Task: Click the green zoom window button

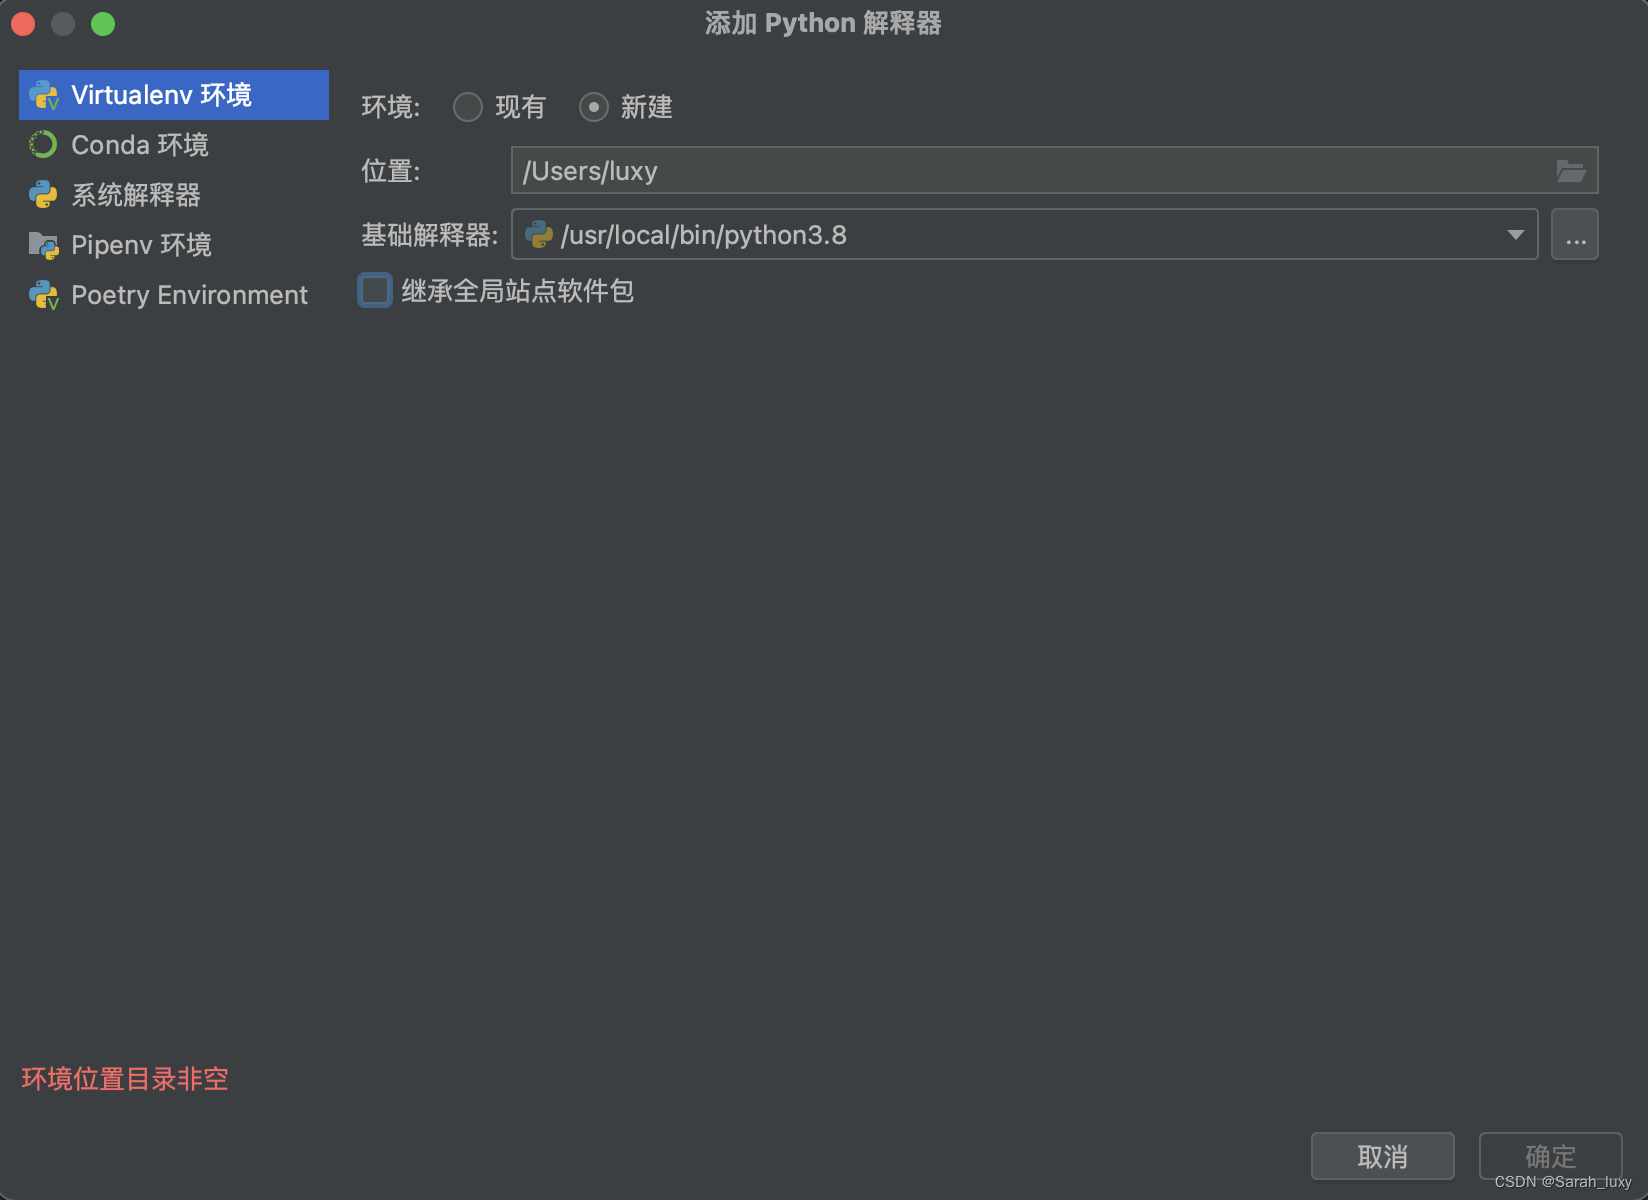Action: click(103, 23)
